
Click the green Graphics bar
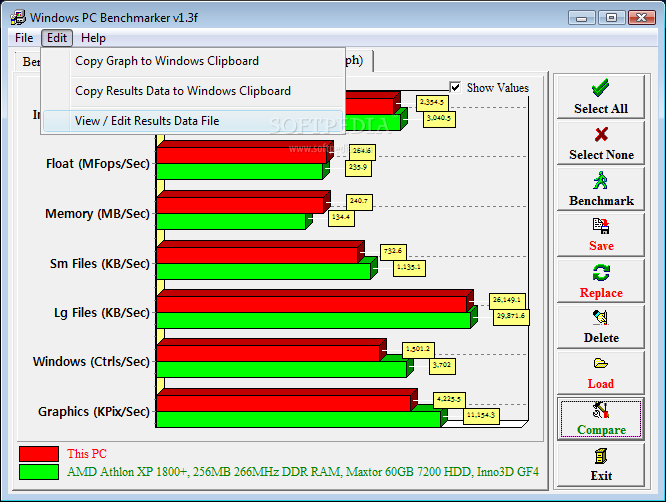click(x=299, y=419)
